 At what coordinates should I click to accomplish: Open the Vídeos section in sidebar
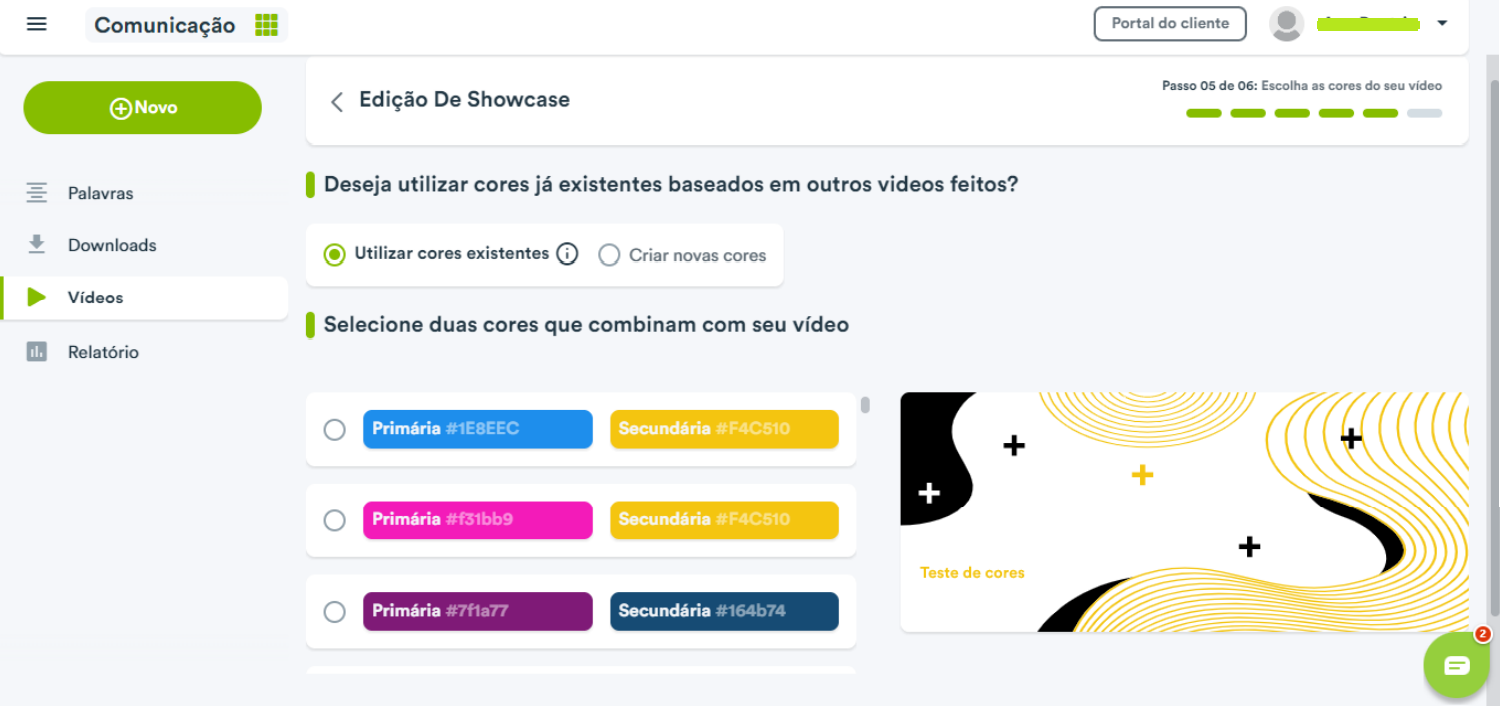pos(145,298)
